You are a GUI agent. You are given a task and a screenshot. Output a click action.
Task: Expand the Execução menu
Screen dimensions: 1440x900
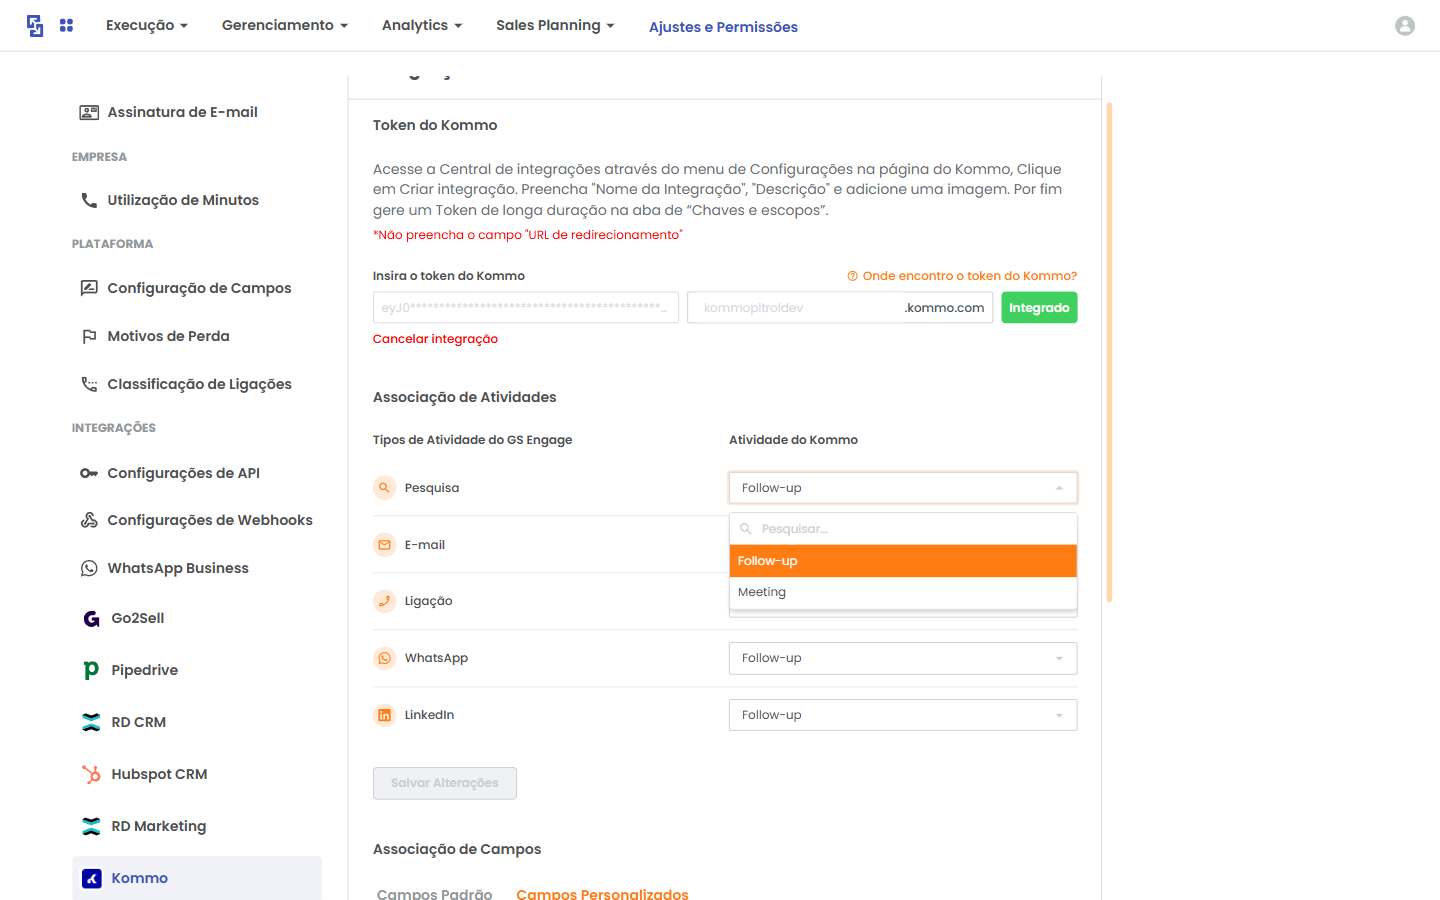pos(146,25)
